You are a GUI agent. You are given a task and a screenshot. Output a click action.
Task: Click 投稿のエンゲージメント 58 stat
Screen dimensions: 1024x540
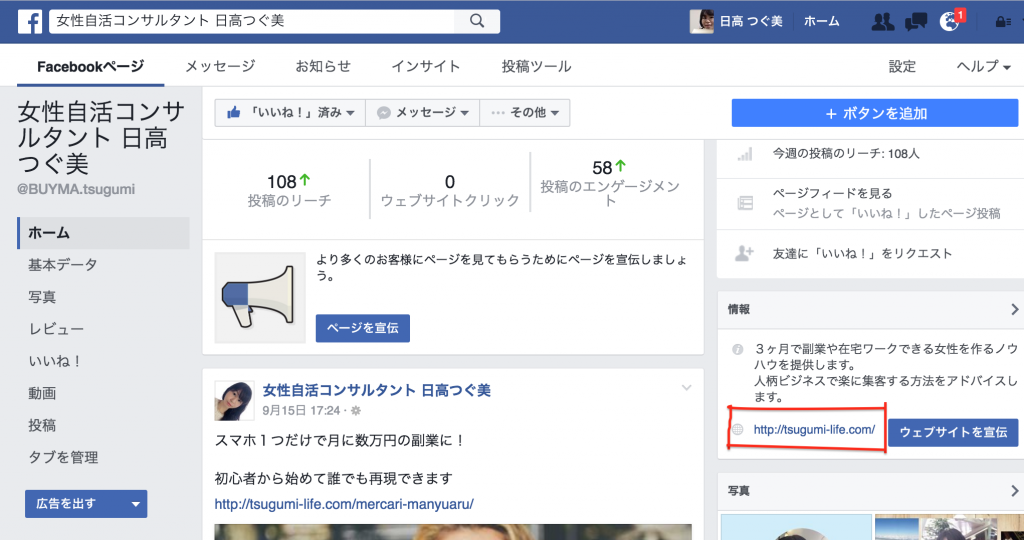pyautogui.click(x=610, y=183)
